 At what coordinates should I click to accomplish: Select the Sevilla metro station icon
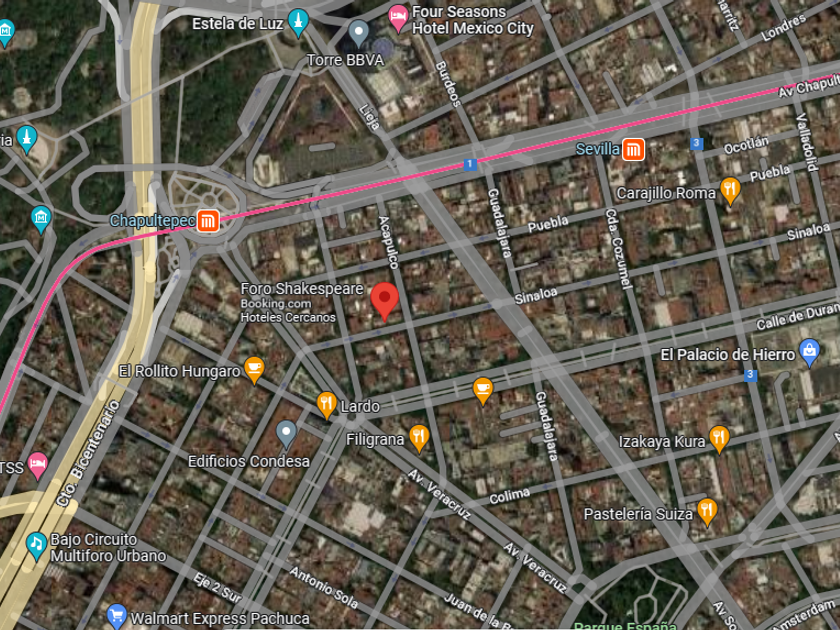coord(633,149)
